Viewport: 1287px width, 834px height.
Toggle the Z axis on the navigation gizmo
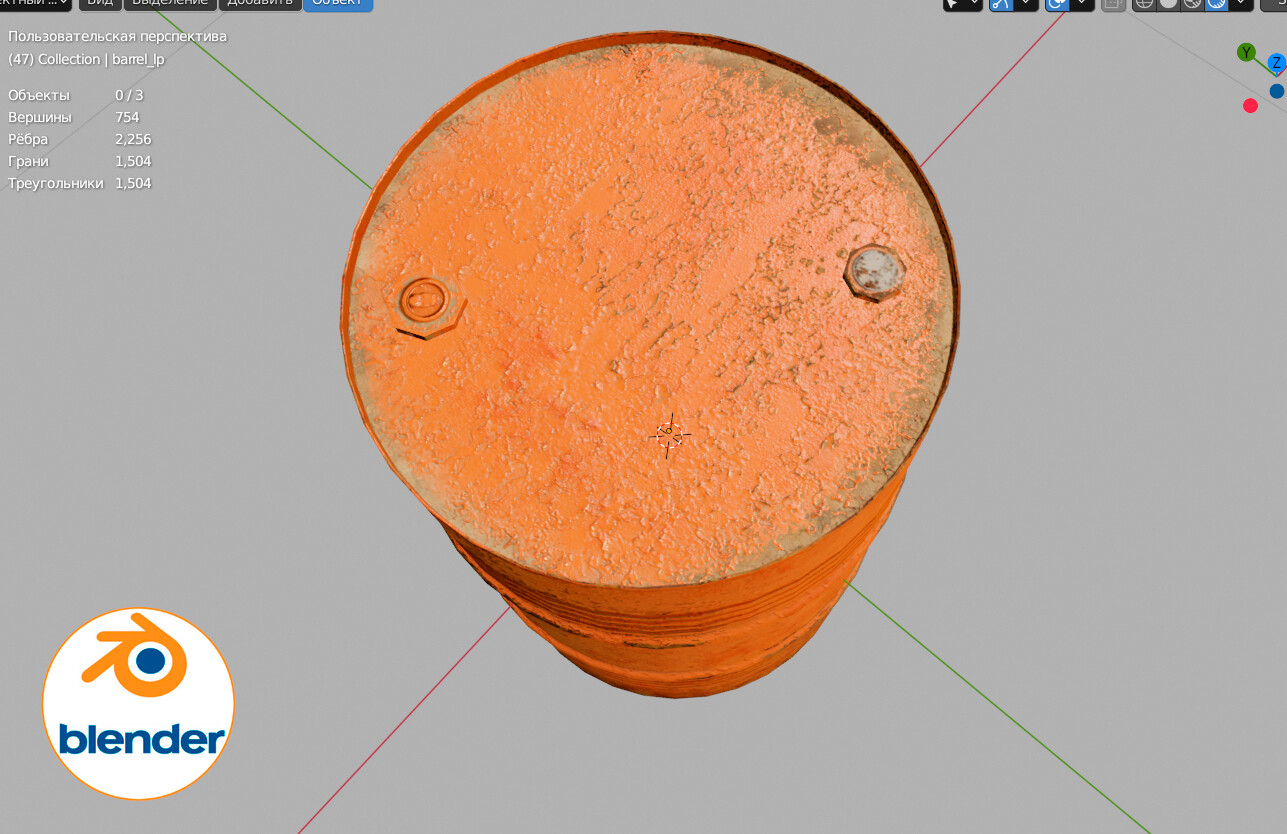tap(1276, 63)
